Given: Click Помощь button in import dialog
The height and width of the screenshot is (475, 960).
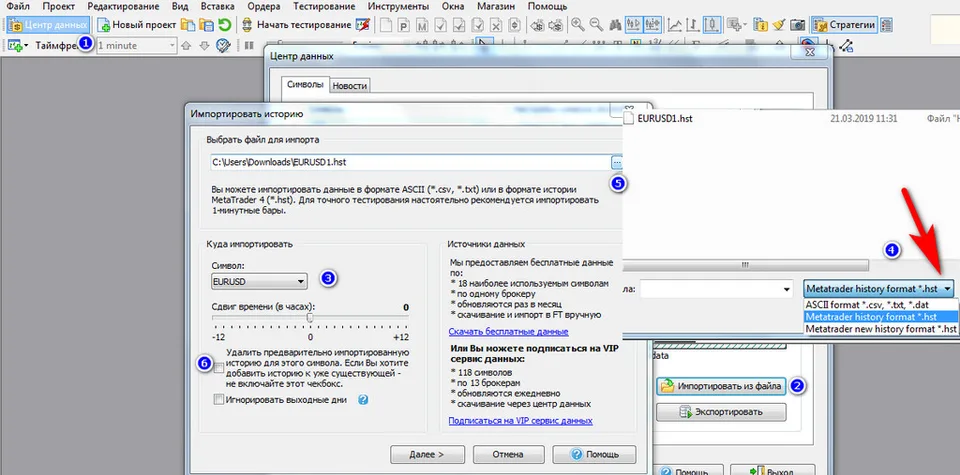Looking at the screenshot, I should 594,455.
